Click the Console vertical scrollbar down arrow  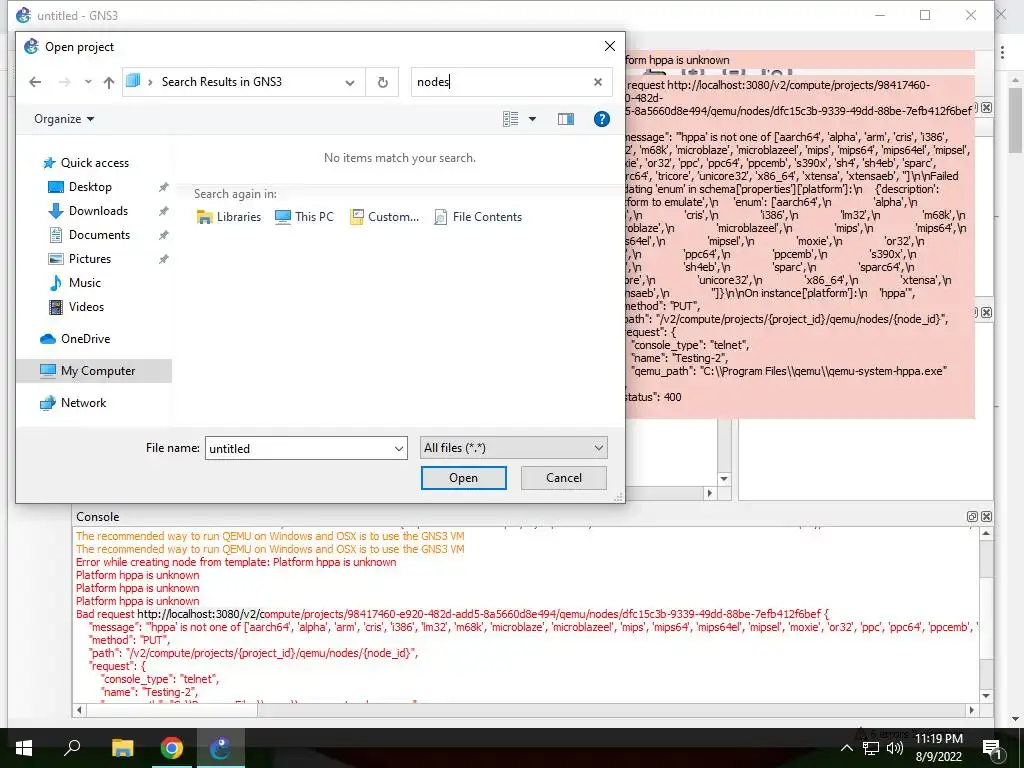coord(986,696)
